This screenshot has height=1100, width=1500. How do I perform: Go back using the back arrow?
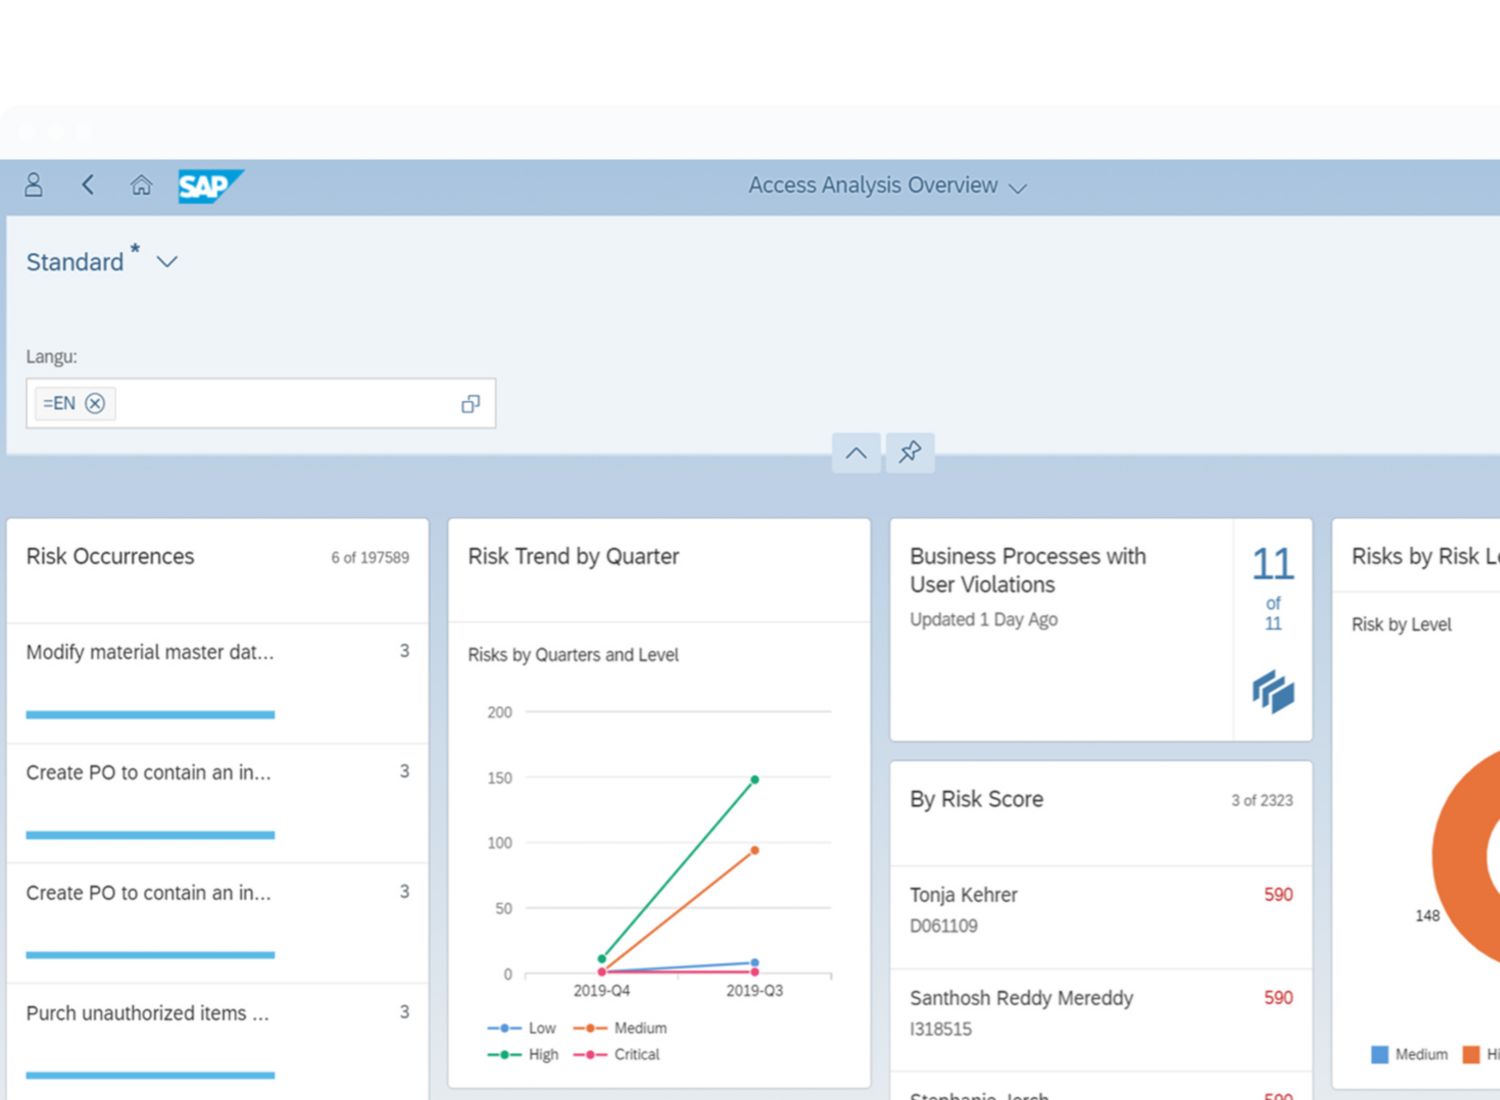click(88, 185)
